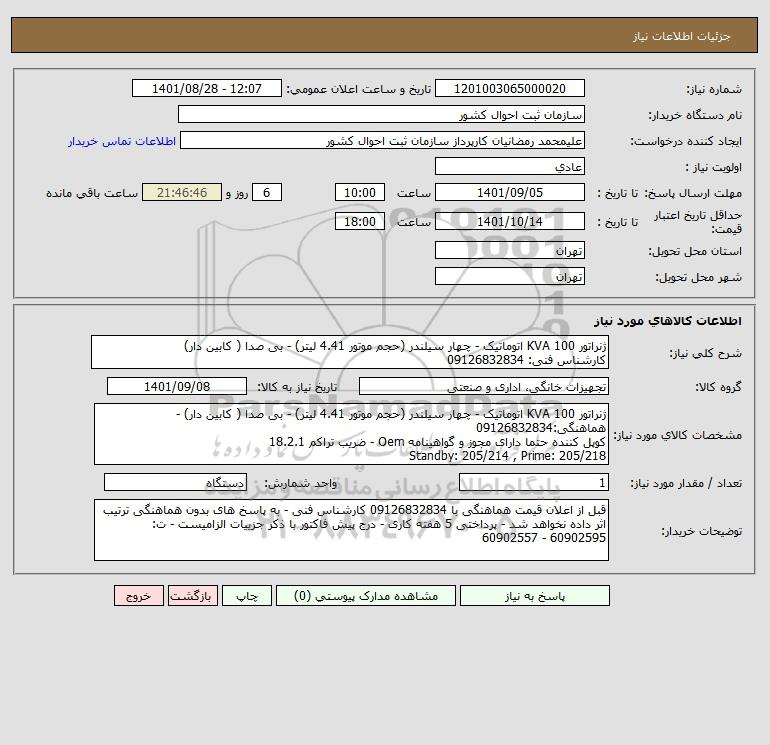The height and width of the screenshot is (745, 770).
Task: Click the price validity date 1401/10/14
Action: point(510,221)
